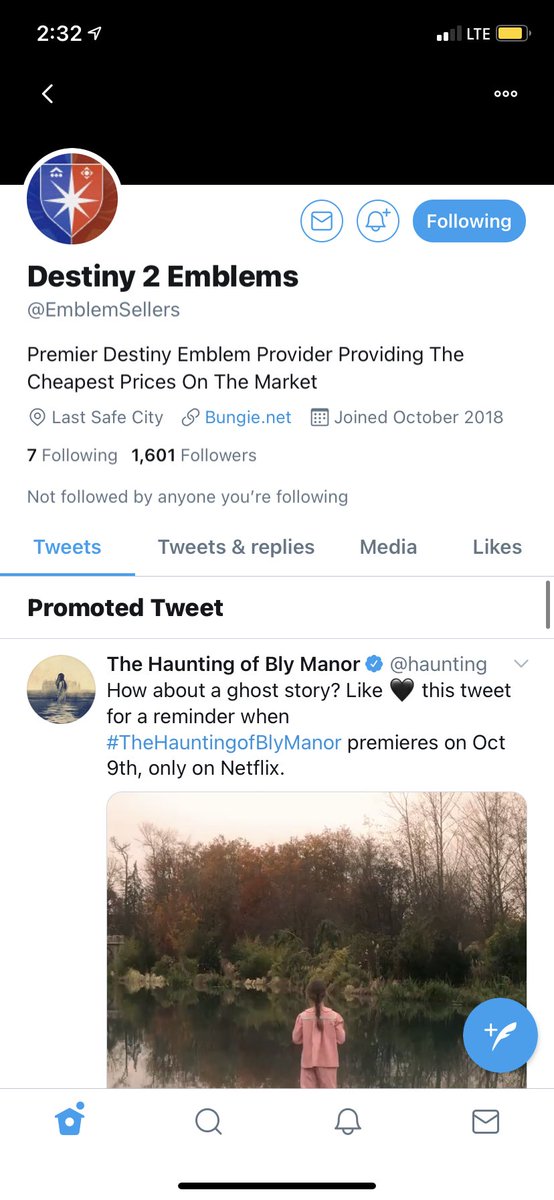Tap the back arrow icon

tap(47, 93)
